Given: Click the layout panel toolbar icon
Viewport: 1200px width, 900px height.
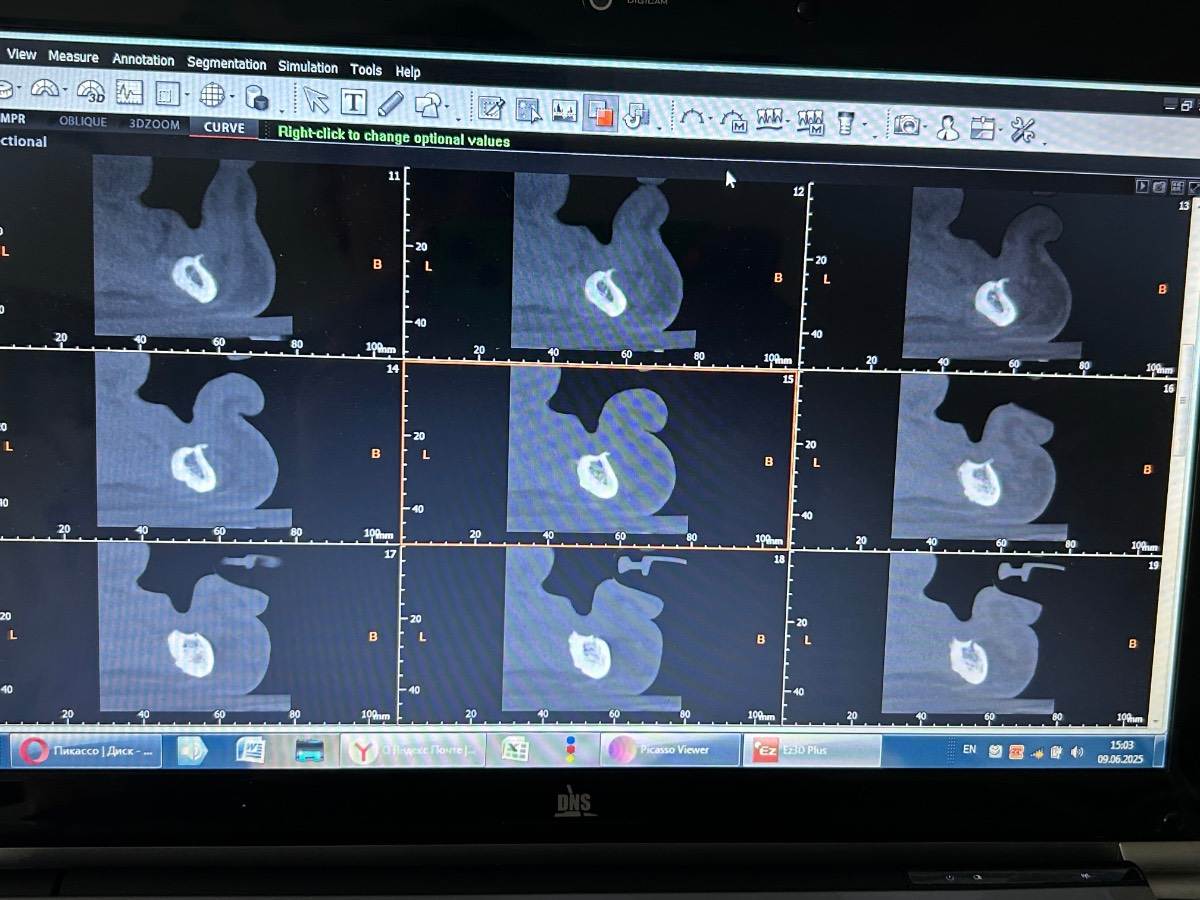Looking at the screenshot, I should coord(983,129).
